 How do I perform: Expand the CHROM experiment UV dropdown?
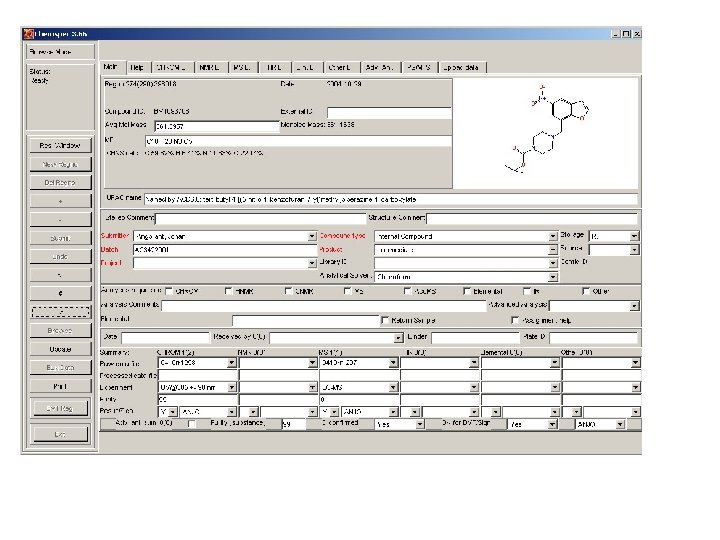(x=232, y=388)
